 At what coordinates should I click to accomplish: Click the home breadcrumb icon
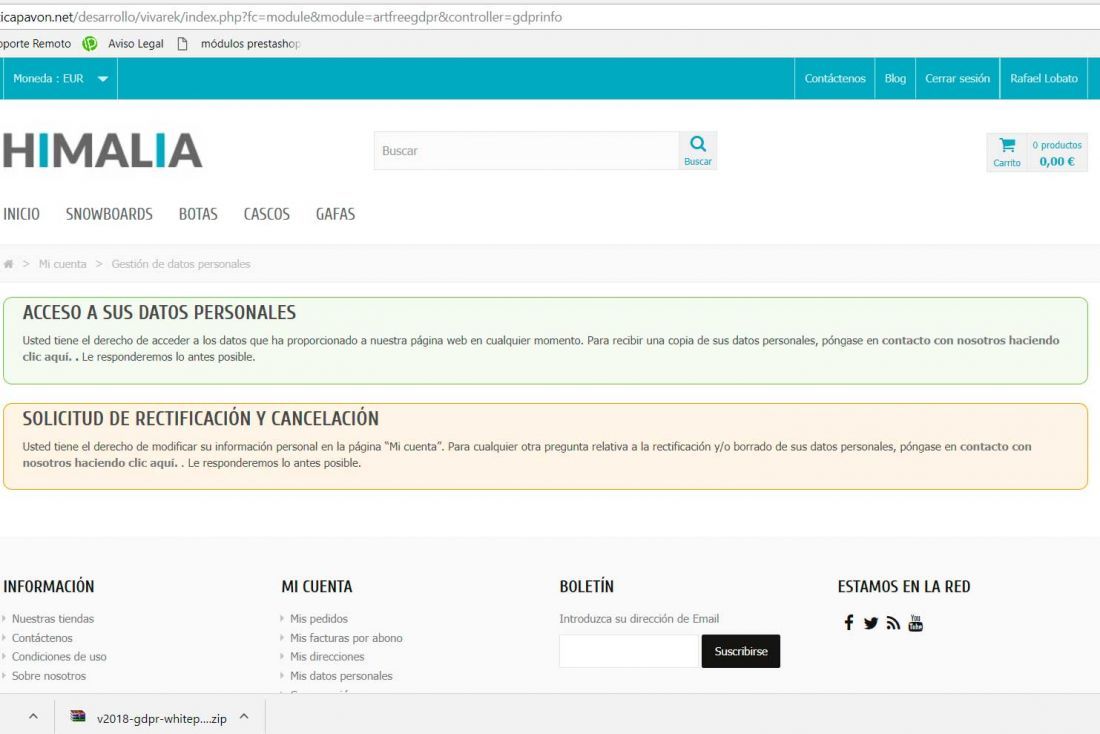pos(8,264)
